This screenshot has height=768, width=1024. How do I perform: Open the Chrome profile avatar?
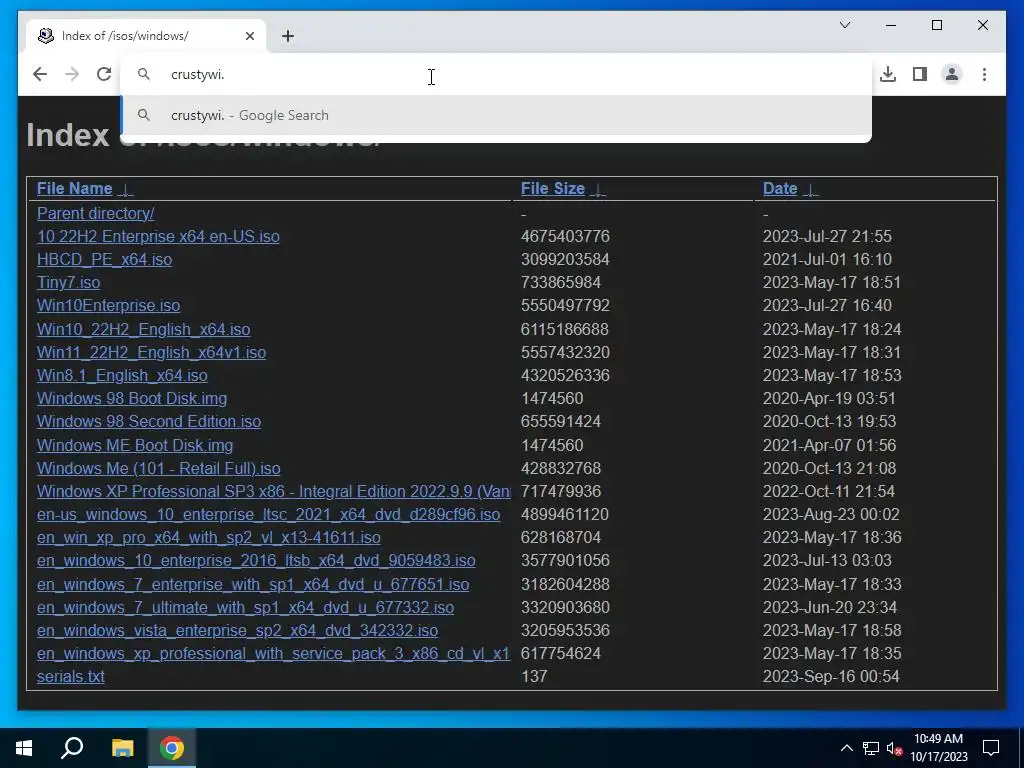pos(952,74)
